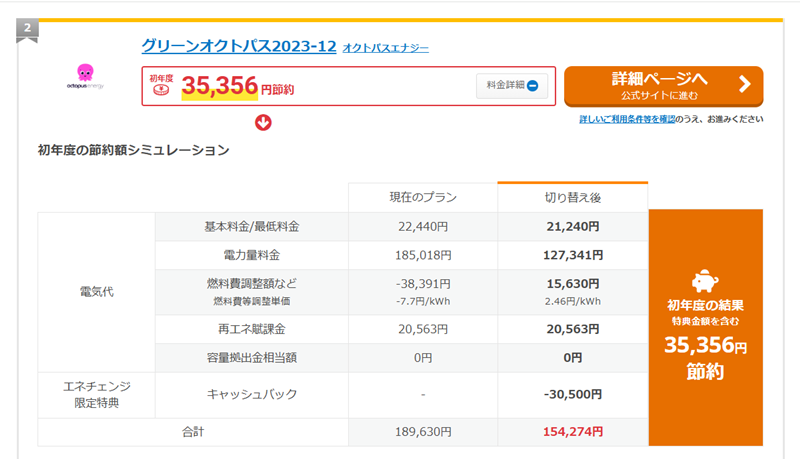Image resolution: width=800 pixels, height=459 pixels.
Task: Click the highlighted 35,356円節約 amount
Action: coord(238,88)
